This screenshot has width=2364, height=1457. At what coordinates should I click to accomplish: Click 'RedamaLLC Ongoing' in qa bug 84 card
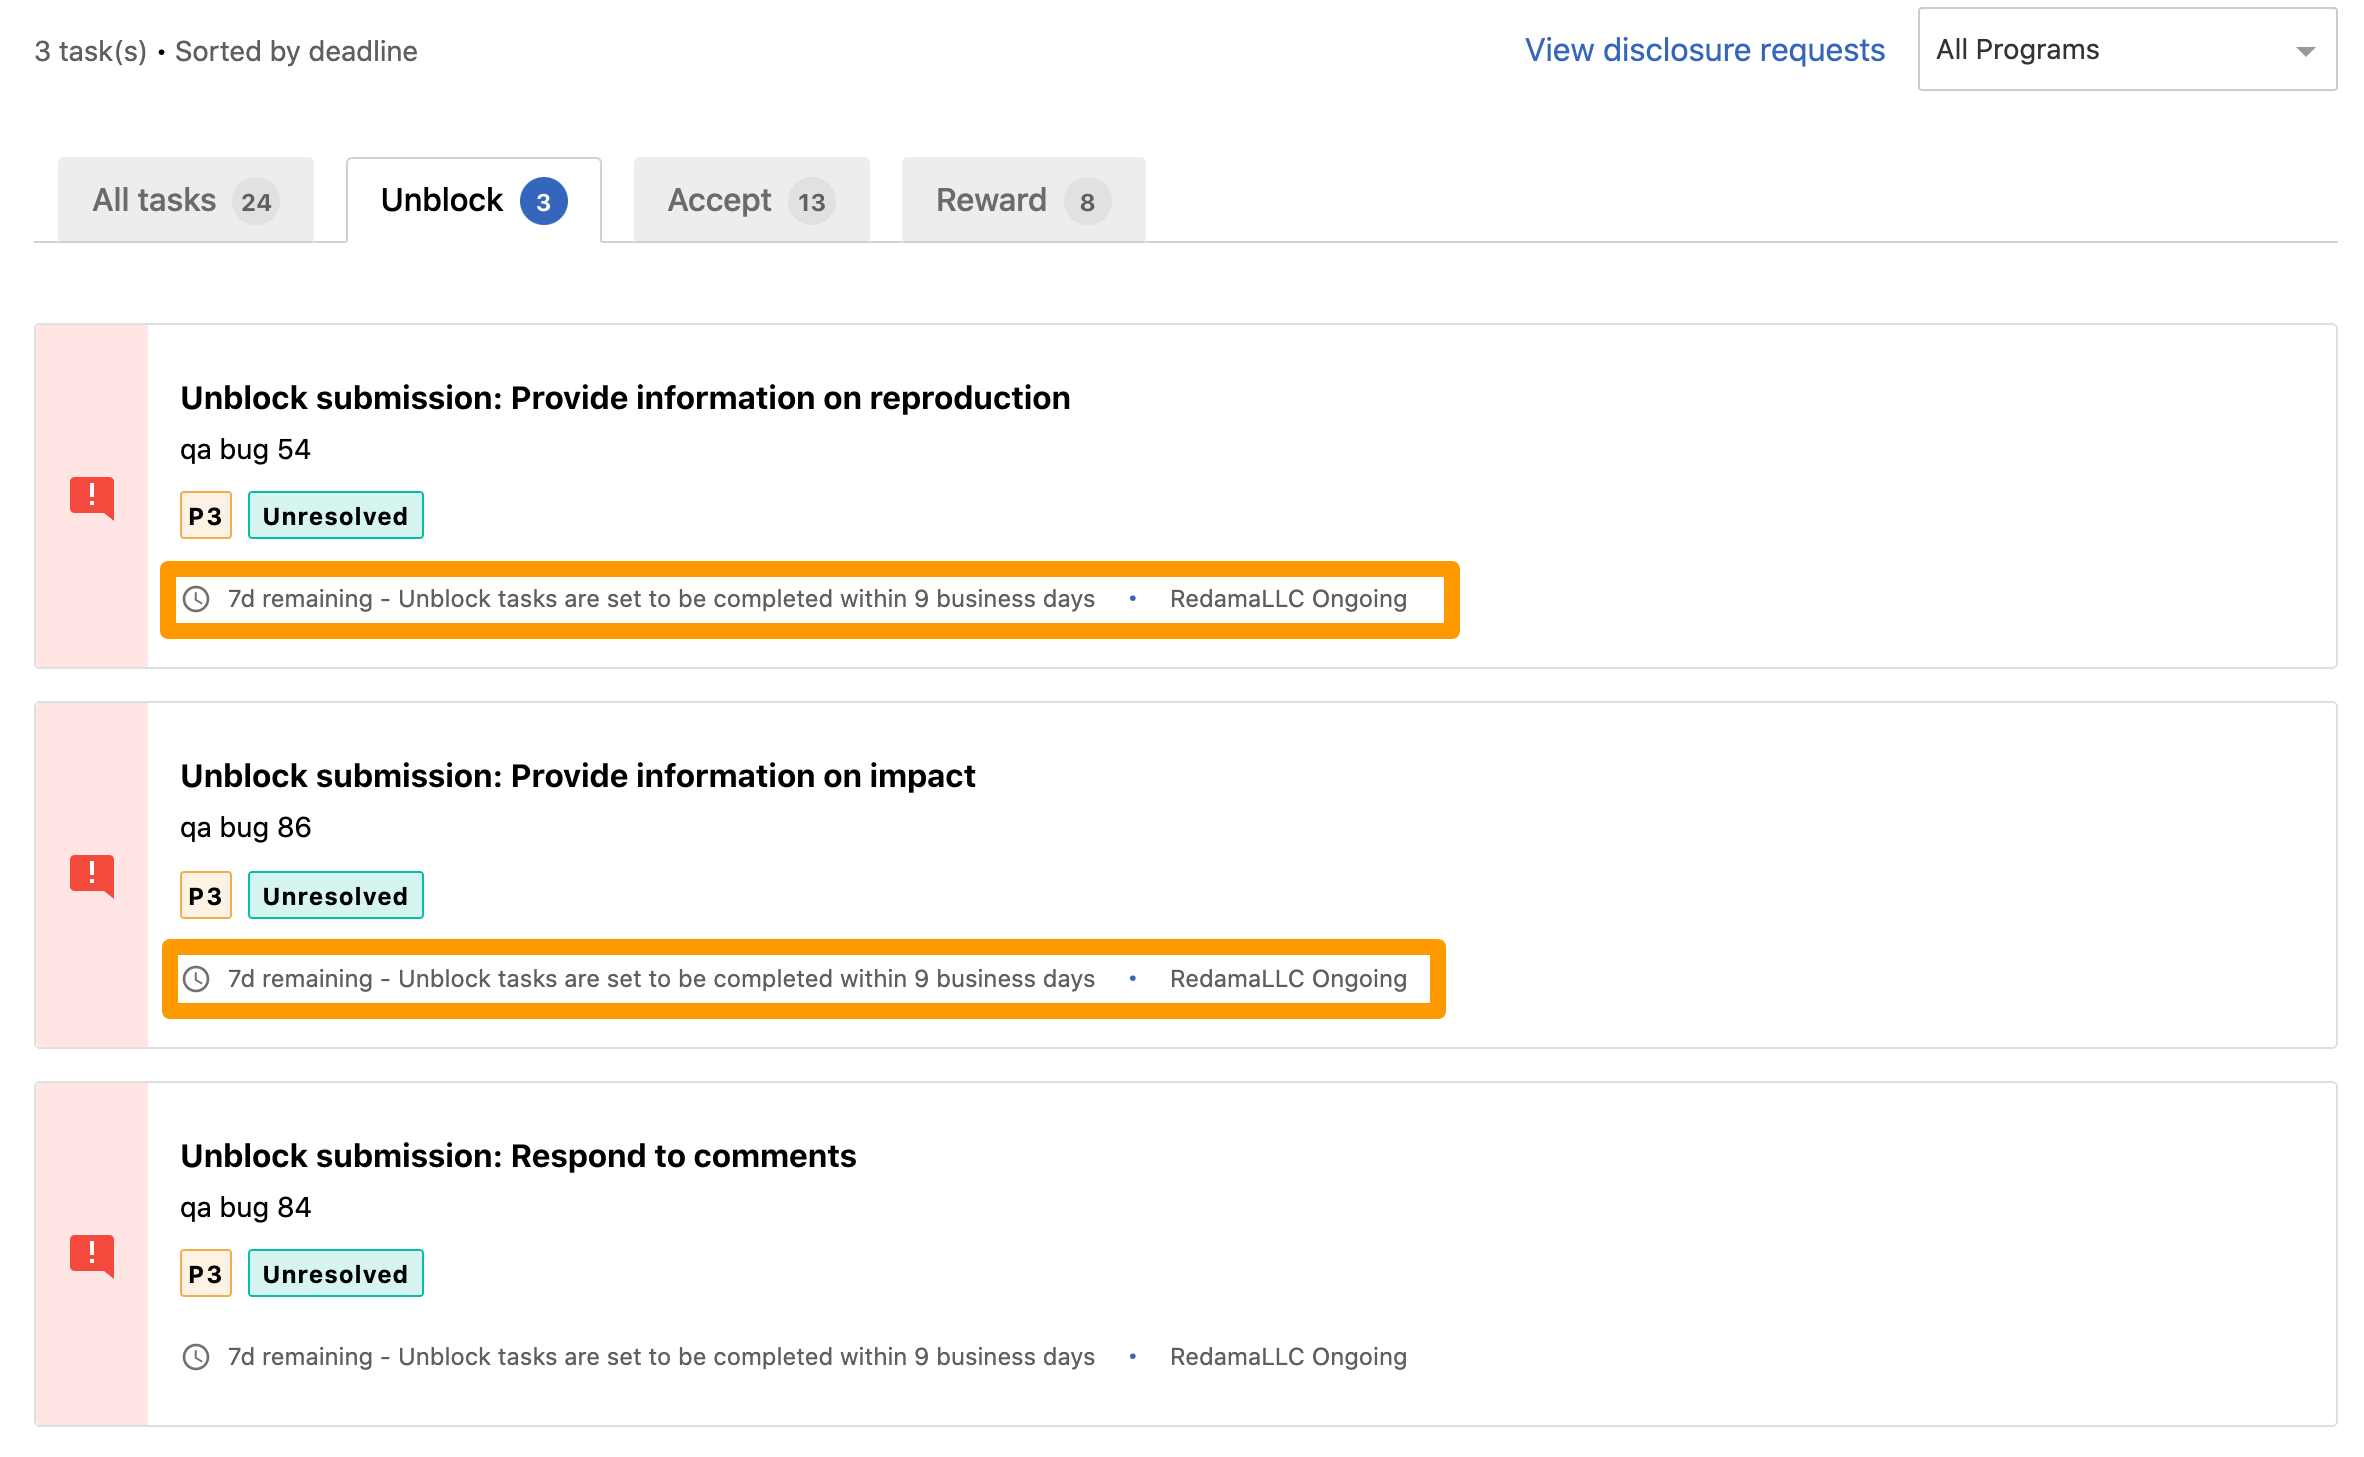point(1288,1357)
